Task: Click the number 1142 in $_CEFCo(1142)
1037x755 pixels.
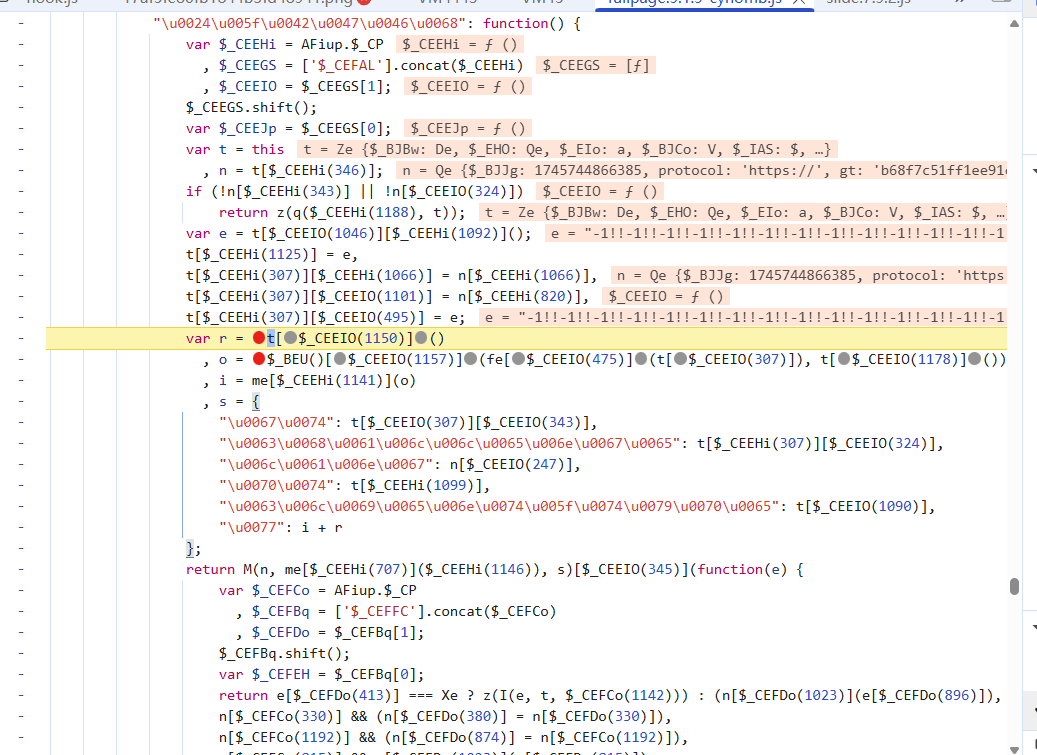Action: click(x=647, y=695)
